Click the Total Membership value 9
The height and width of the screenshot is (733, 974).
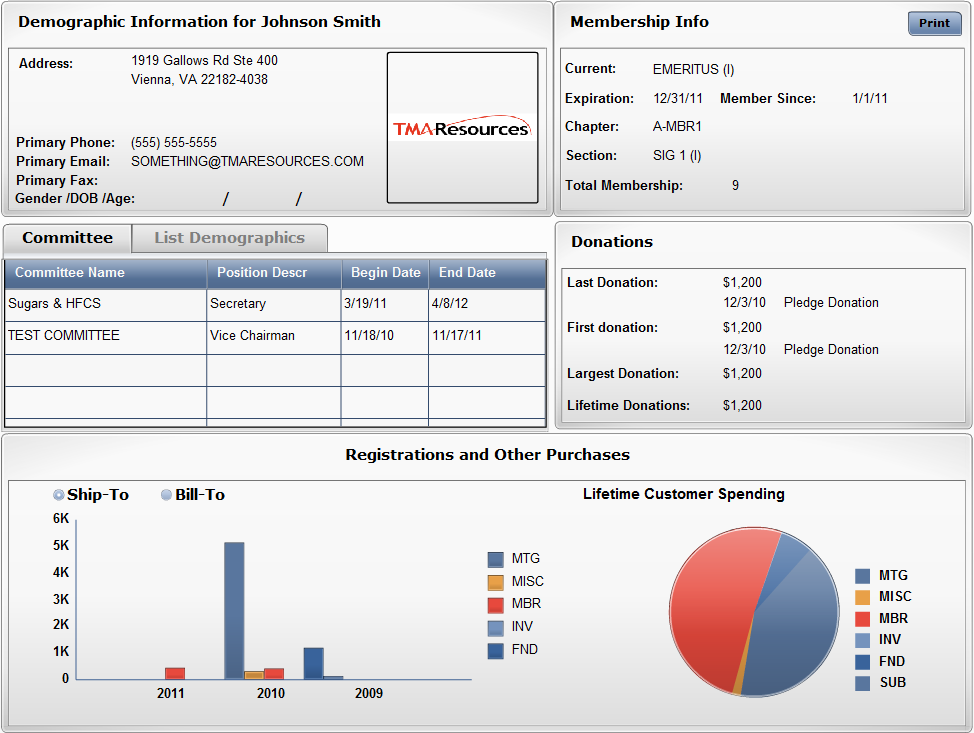tap(735, 186)
